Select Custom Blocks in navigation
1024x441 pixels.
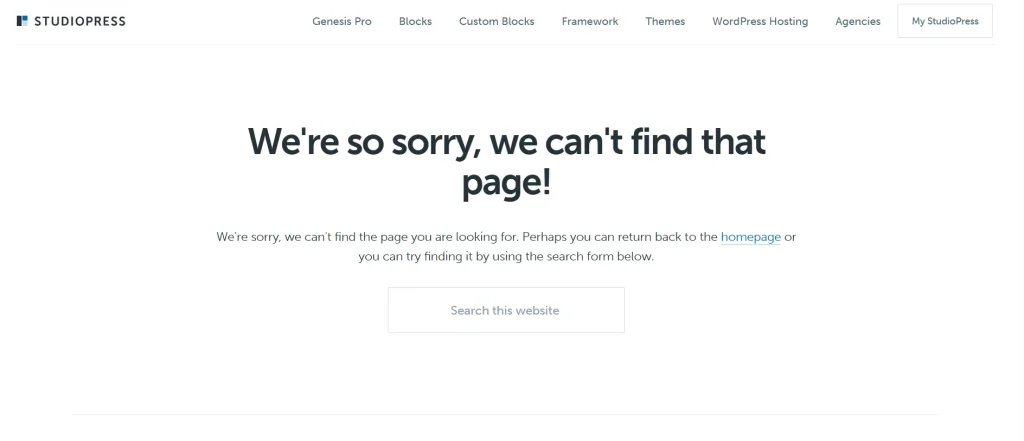(496, 21)
